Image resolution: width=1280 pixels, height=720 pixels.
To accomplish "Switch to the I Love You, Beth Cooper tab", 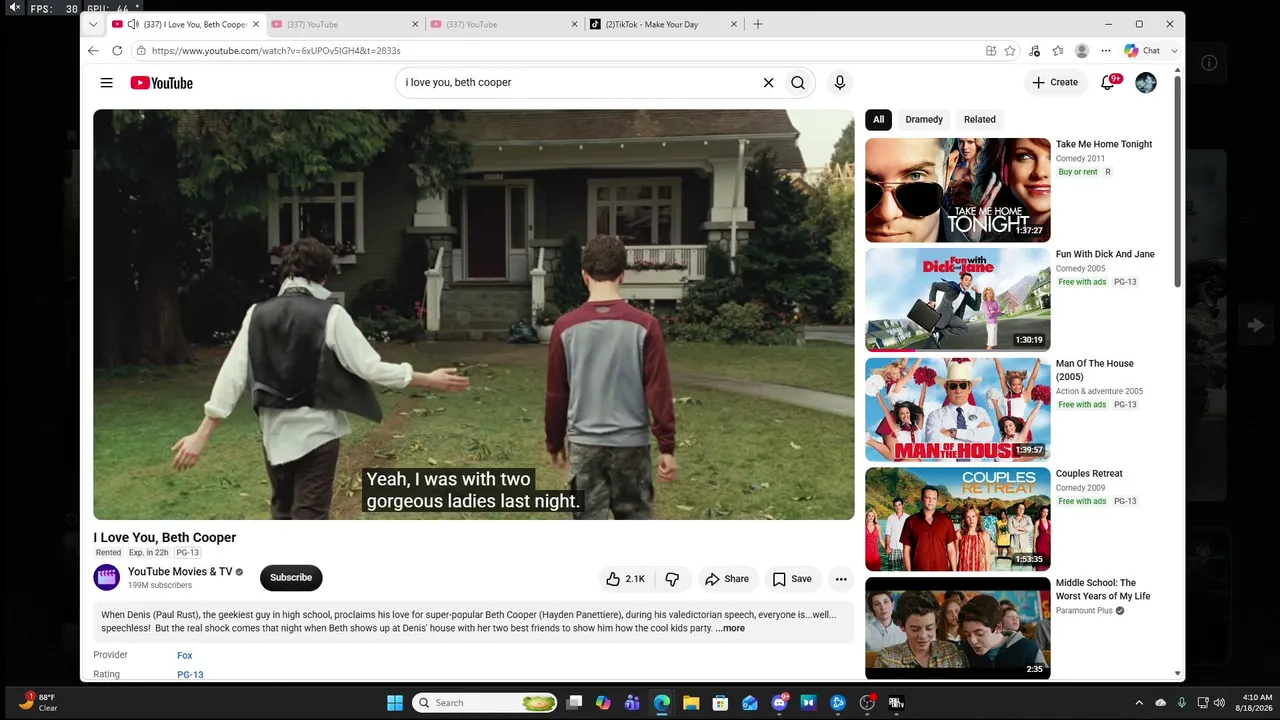I will [x=187, y=24].
